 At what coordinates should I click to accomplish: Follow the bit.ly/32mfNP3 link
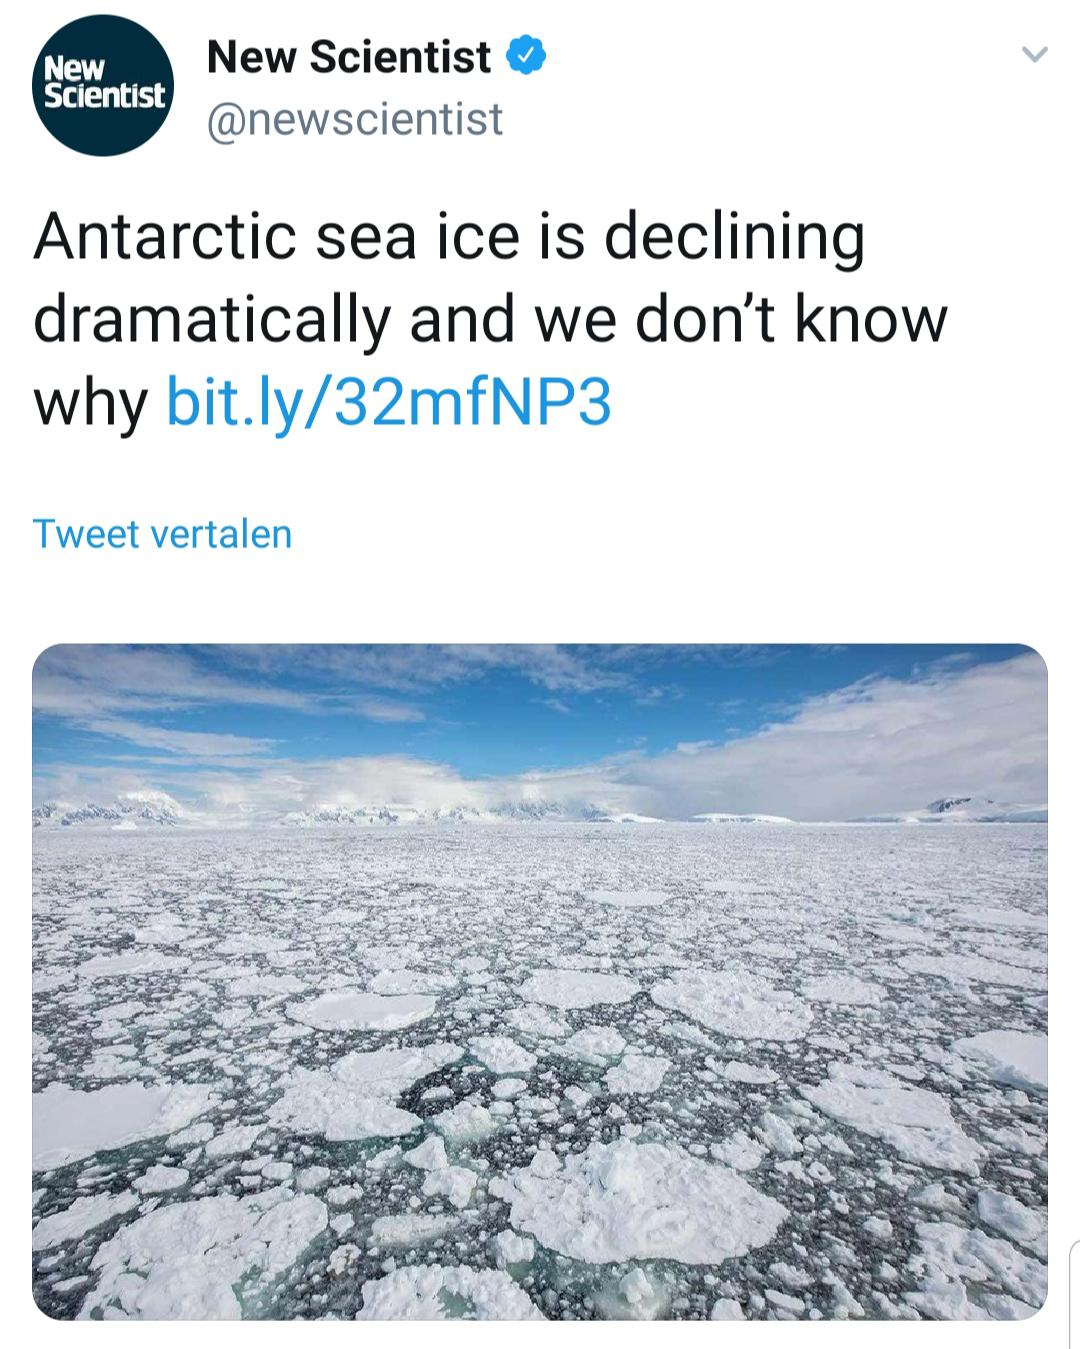[388, 402]
